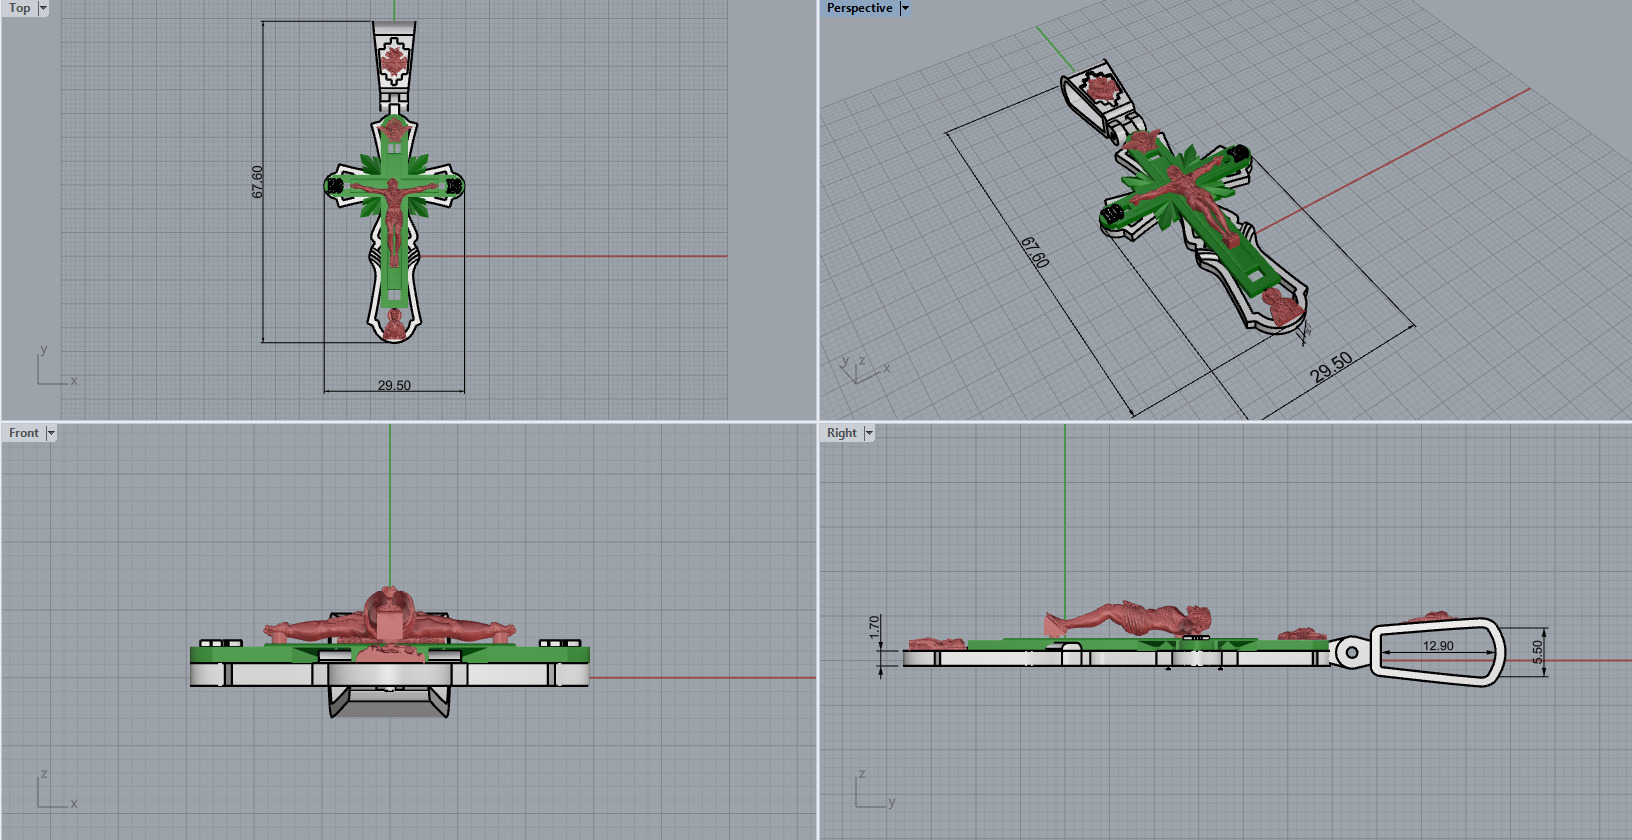Viewport: 1632px width, 840px height.
Task: Activate the Top viewport title
Action: click(20, 8)
